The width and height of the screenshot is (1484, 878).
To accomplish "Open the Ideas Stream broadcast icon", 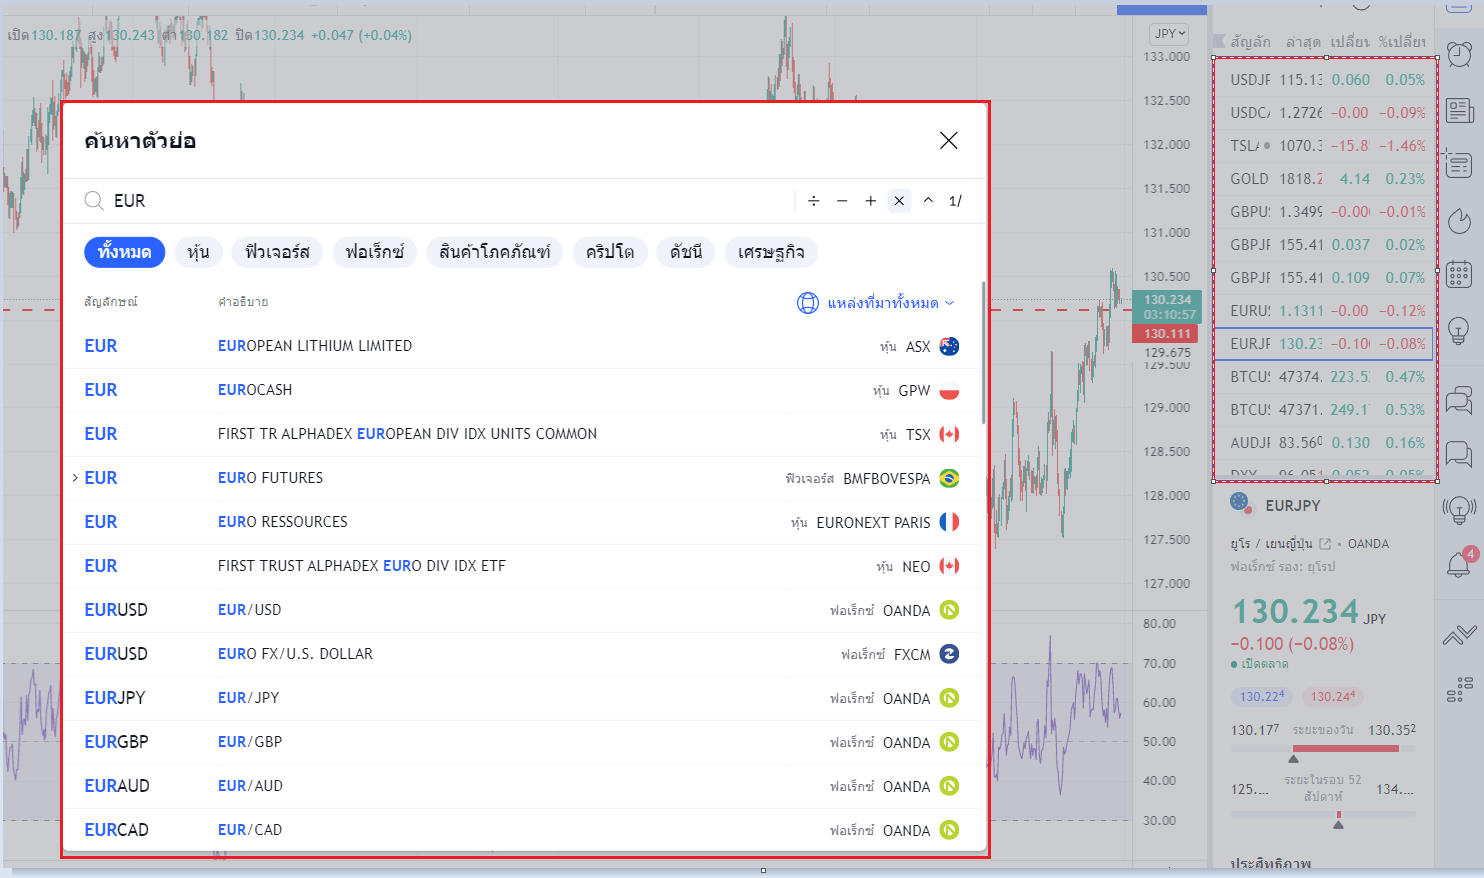I will [1459, 510].
